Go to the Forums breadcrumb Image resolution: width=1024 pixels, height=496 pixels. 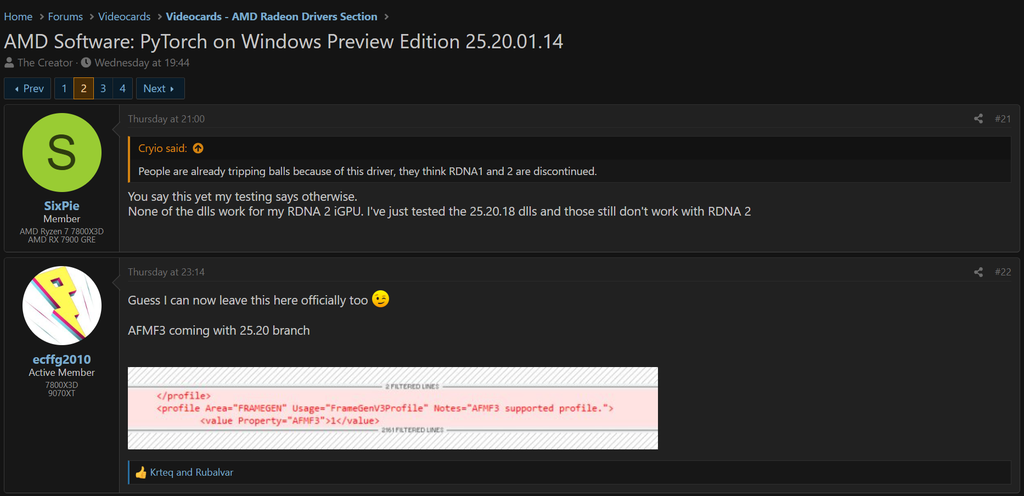click(65, 16)
